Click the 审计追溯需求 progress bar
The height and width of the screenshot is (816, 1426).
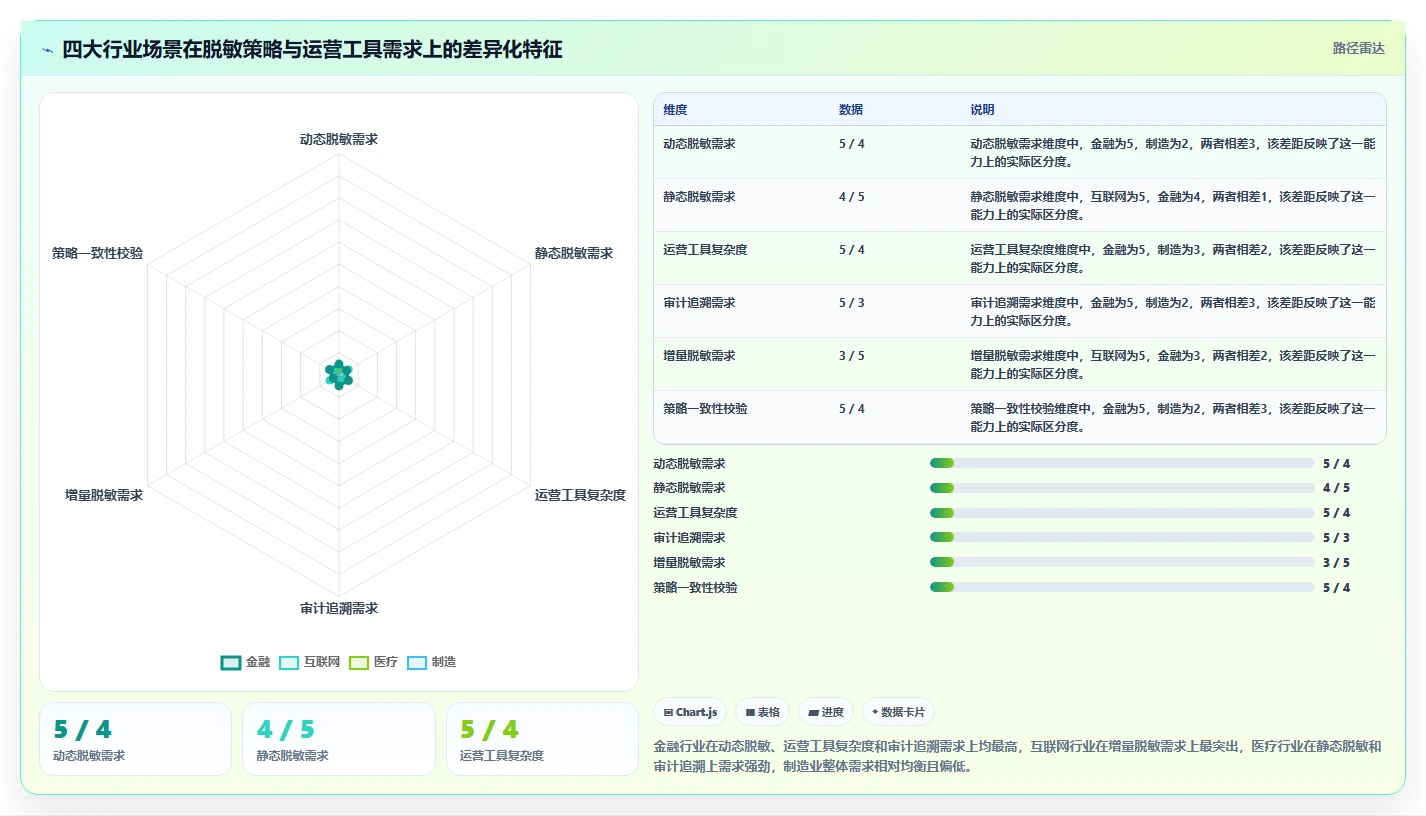(x=1122, y=538)
